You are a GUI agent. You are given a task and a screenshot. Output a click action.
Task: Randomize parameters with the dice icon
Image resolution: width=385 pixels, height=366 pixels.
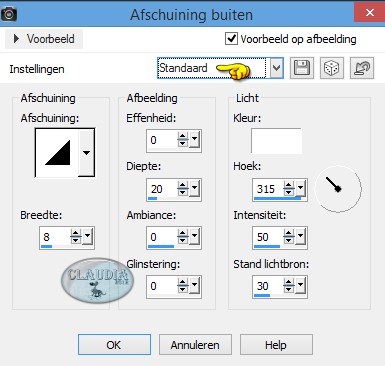[331, 68]
